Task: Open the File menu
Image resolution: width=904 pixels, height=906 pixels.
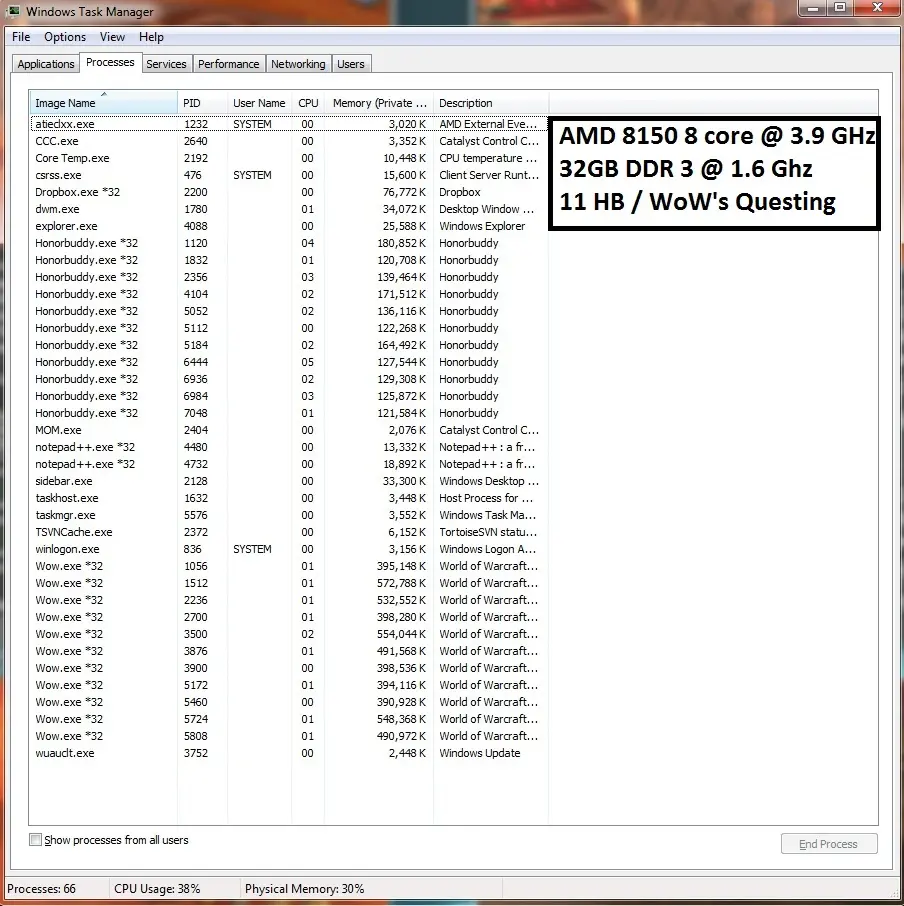Action: pyautogui.click(x=21, y=37)
